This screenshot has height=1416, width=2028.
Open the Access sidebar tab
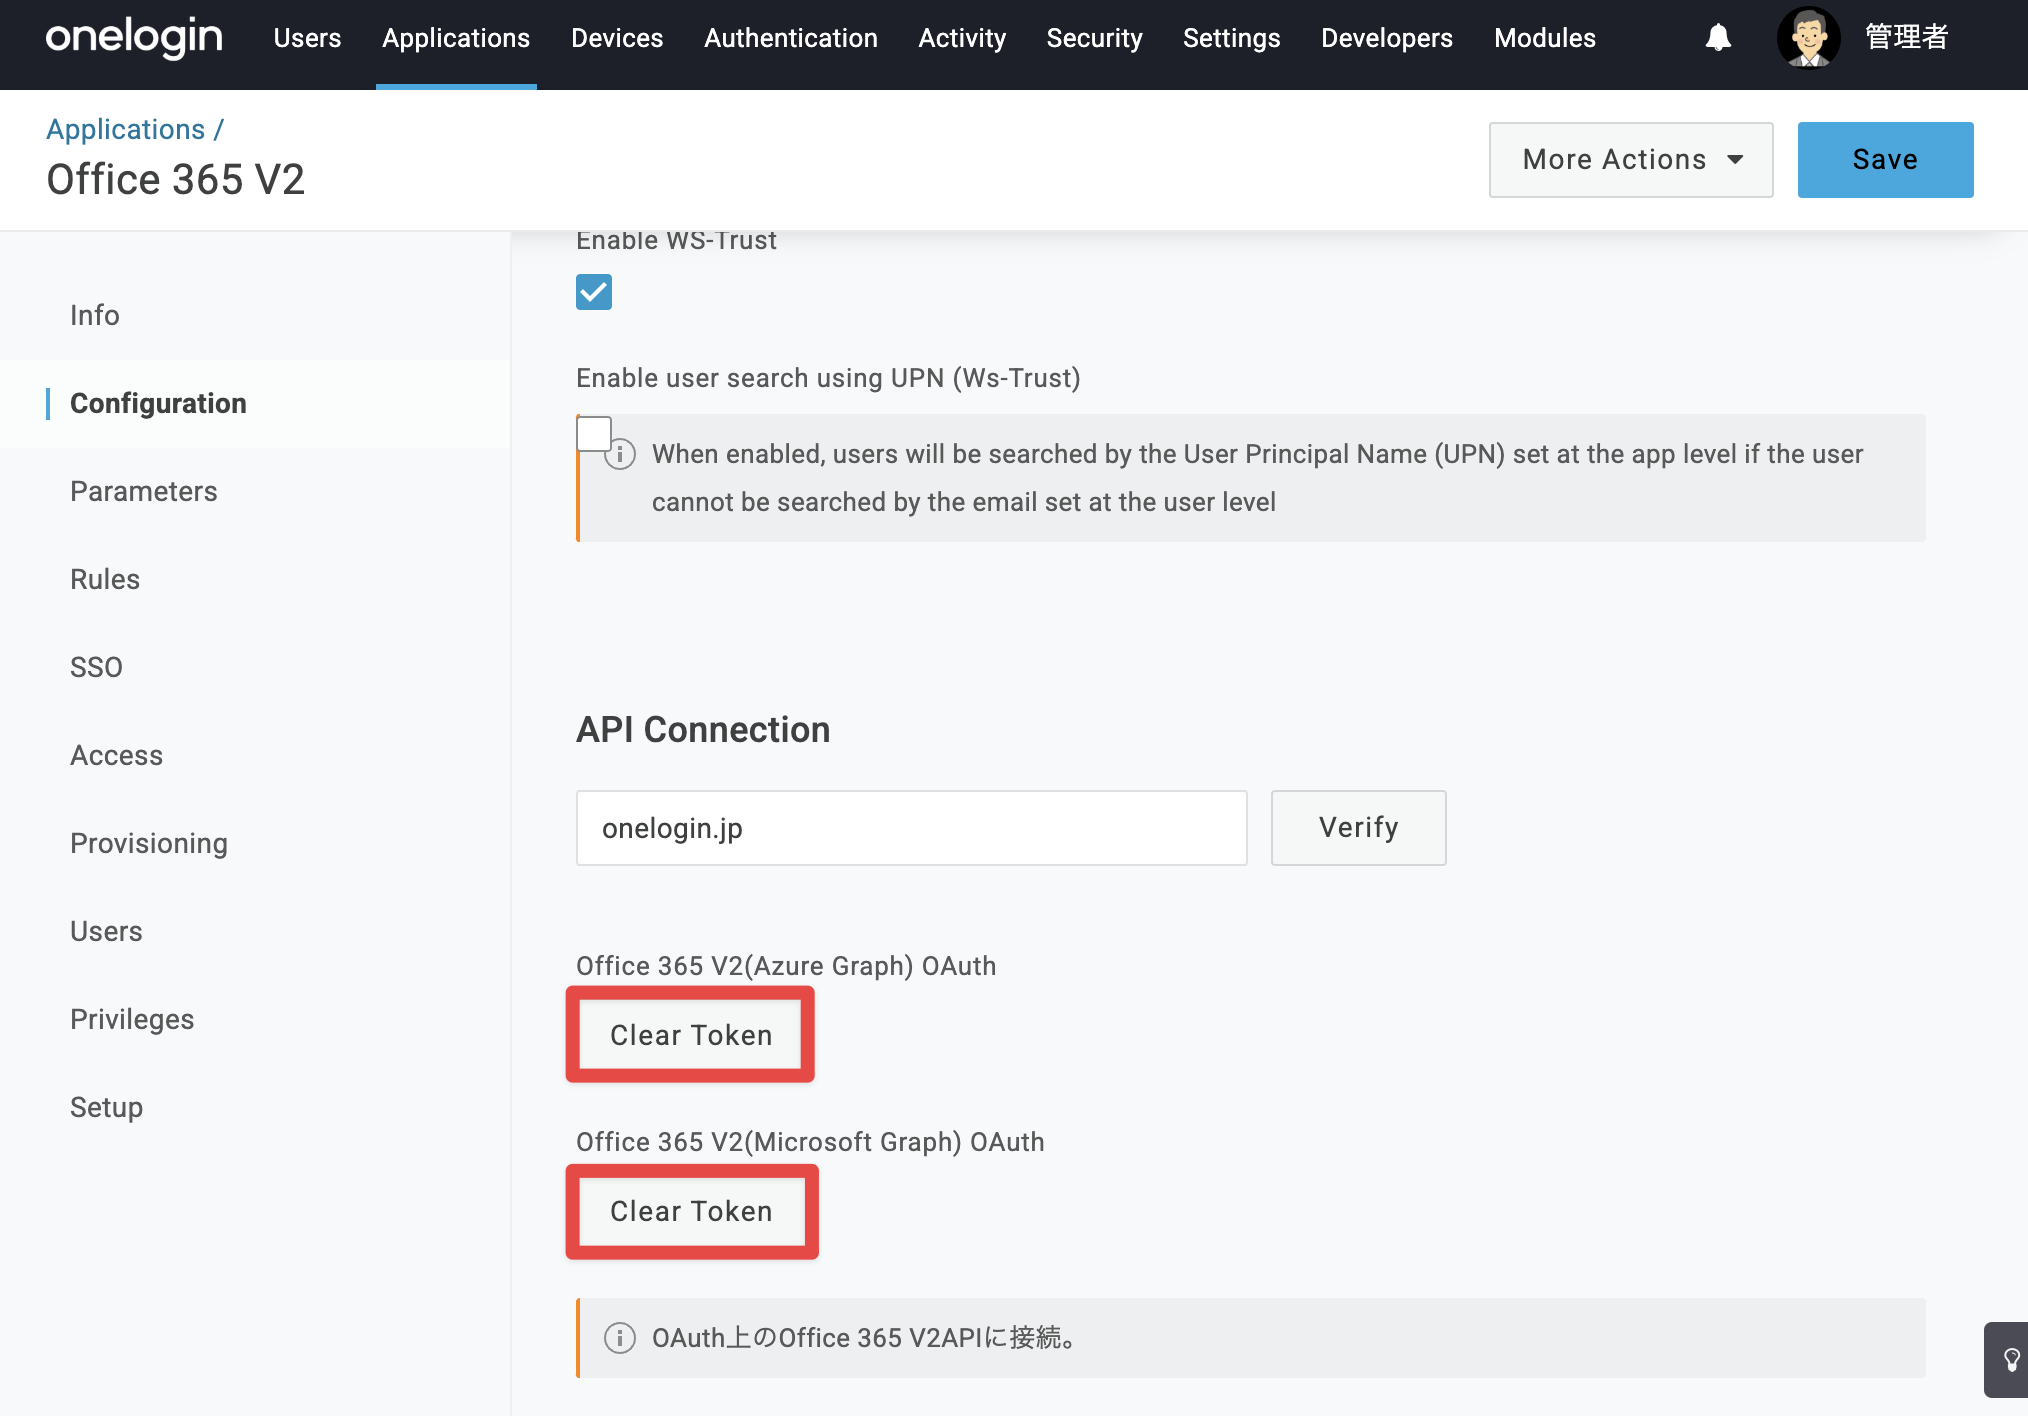click(x=116, y=756)
